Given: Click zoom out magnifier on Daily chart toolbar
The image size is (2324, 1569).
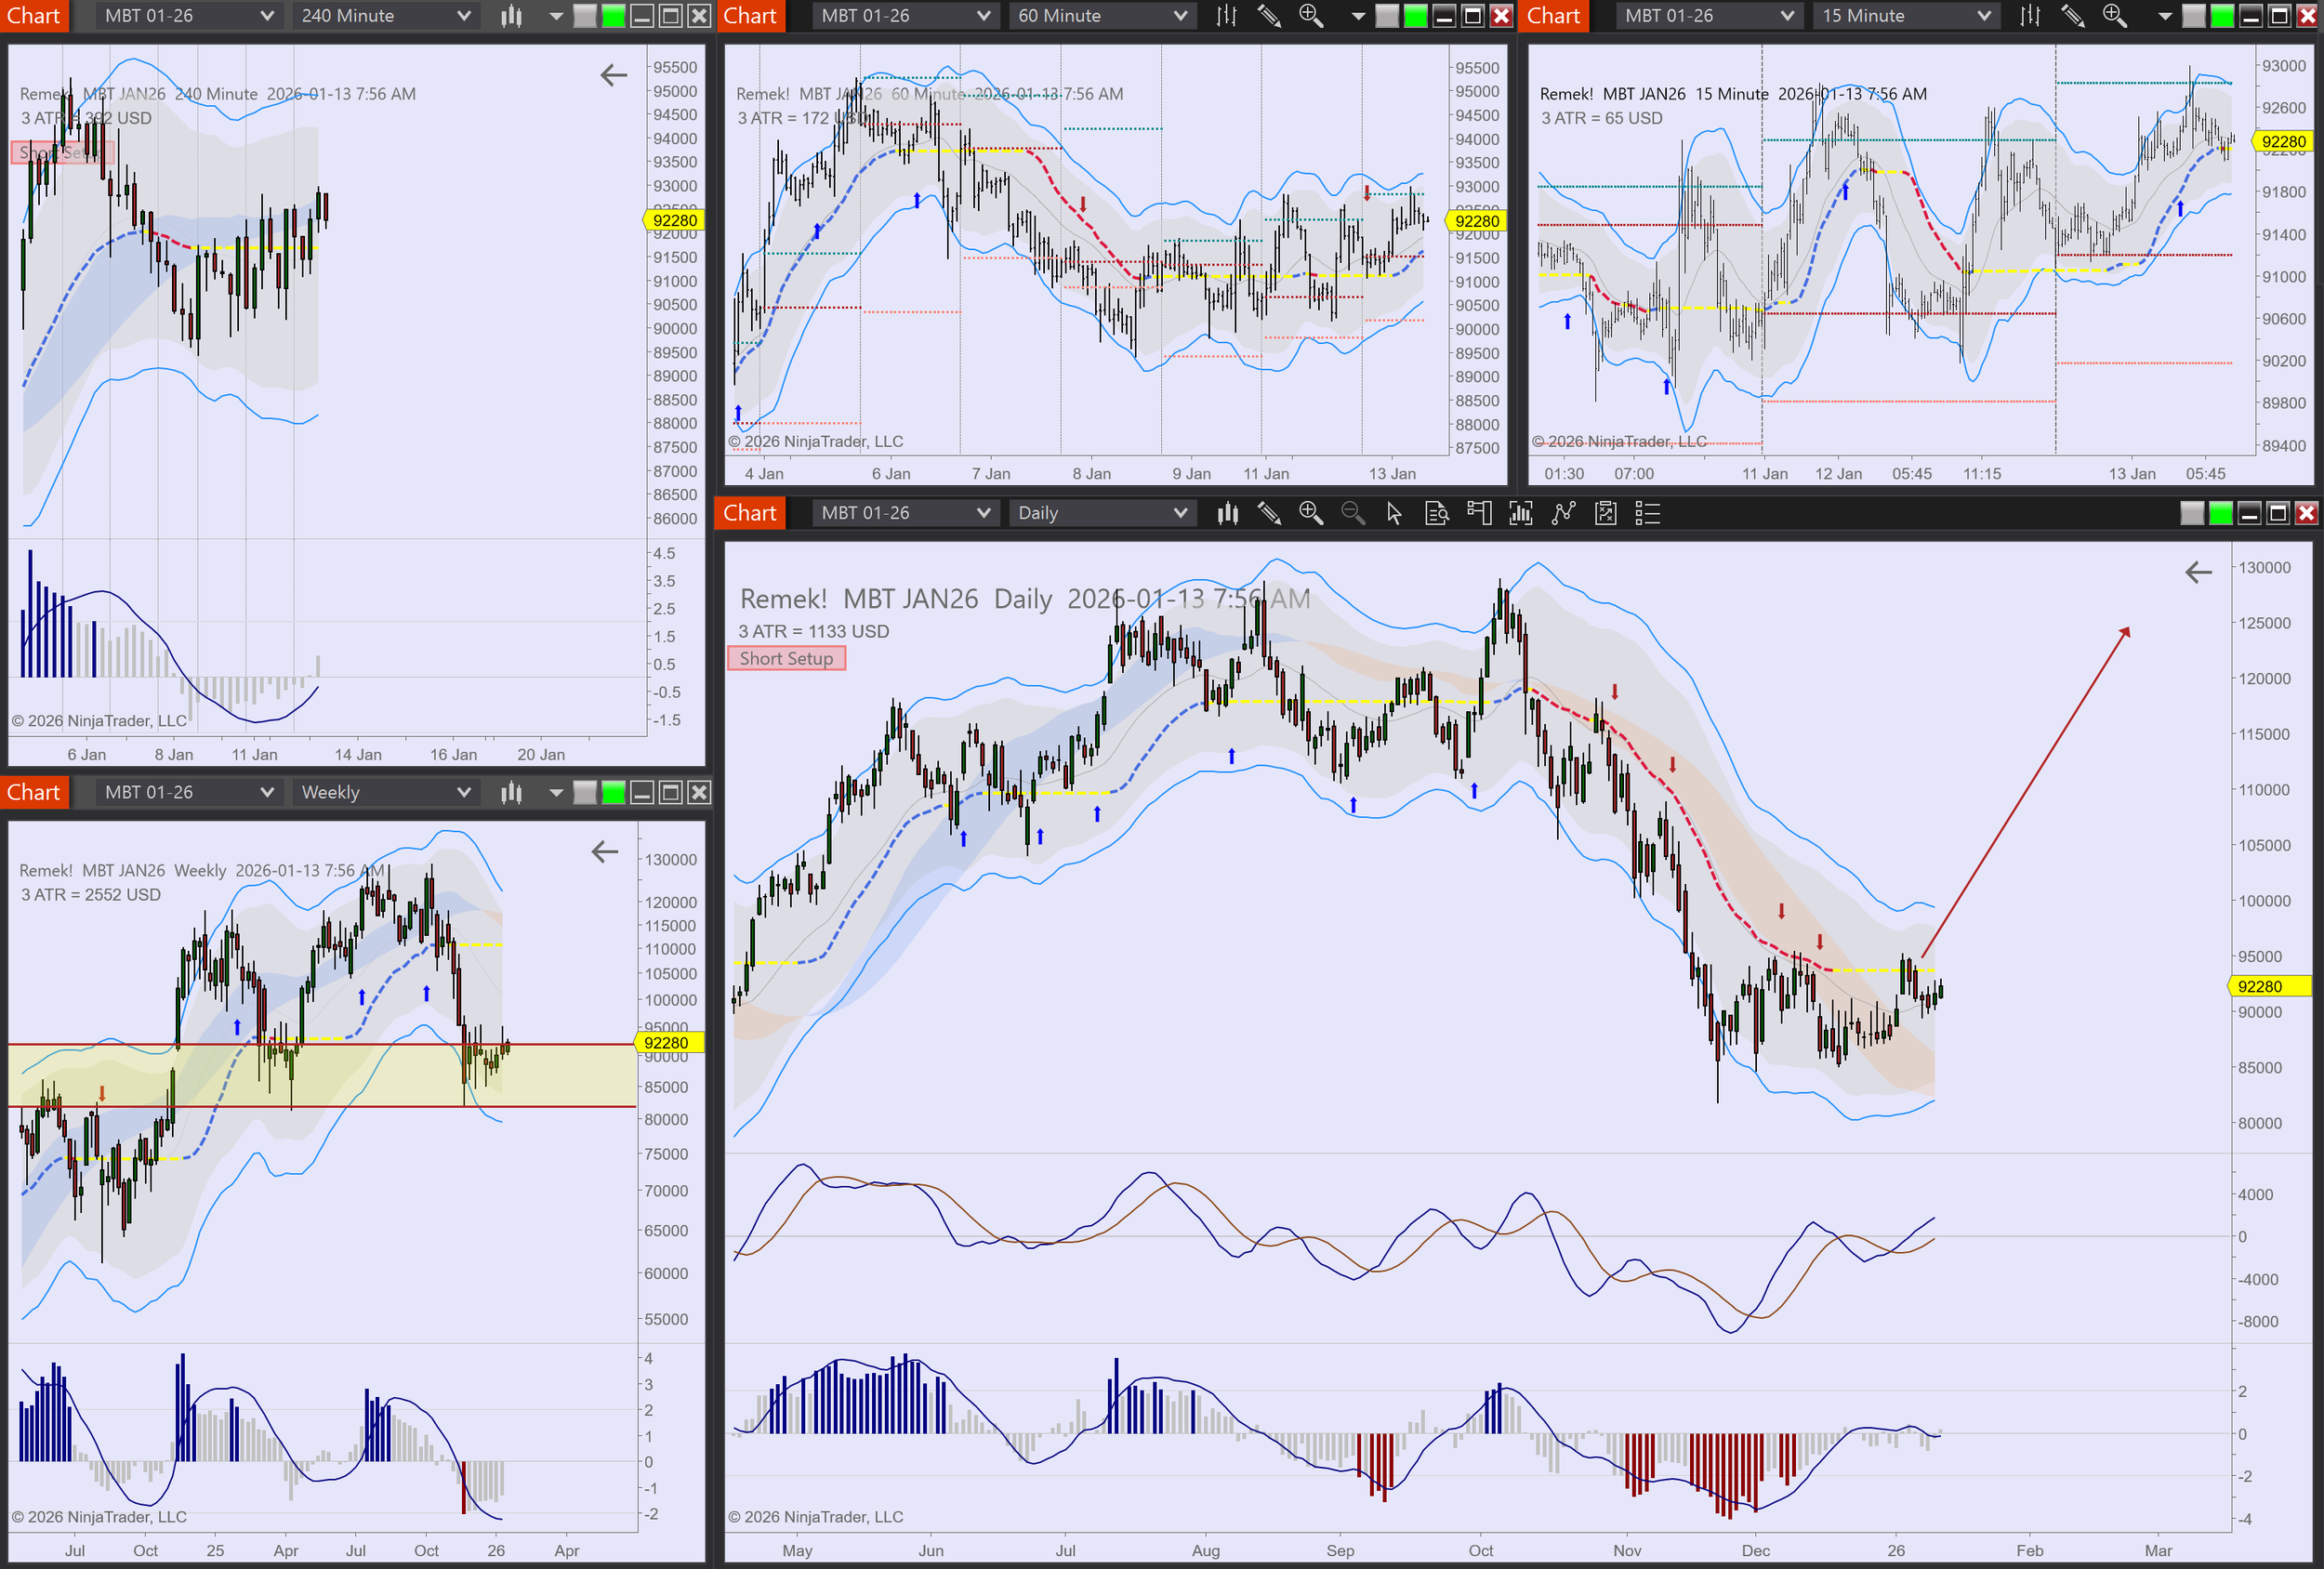Looking at the screenshot, I should [x=1352, y=513].
